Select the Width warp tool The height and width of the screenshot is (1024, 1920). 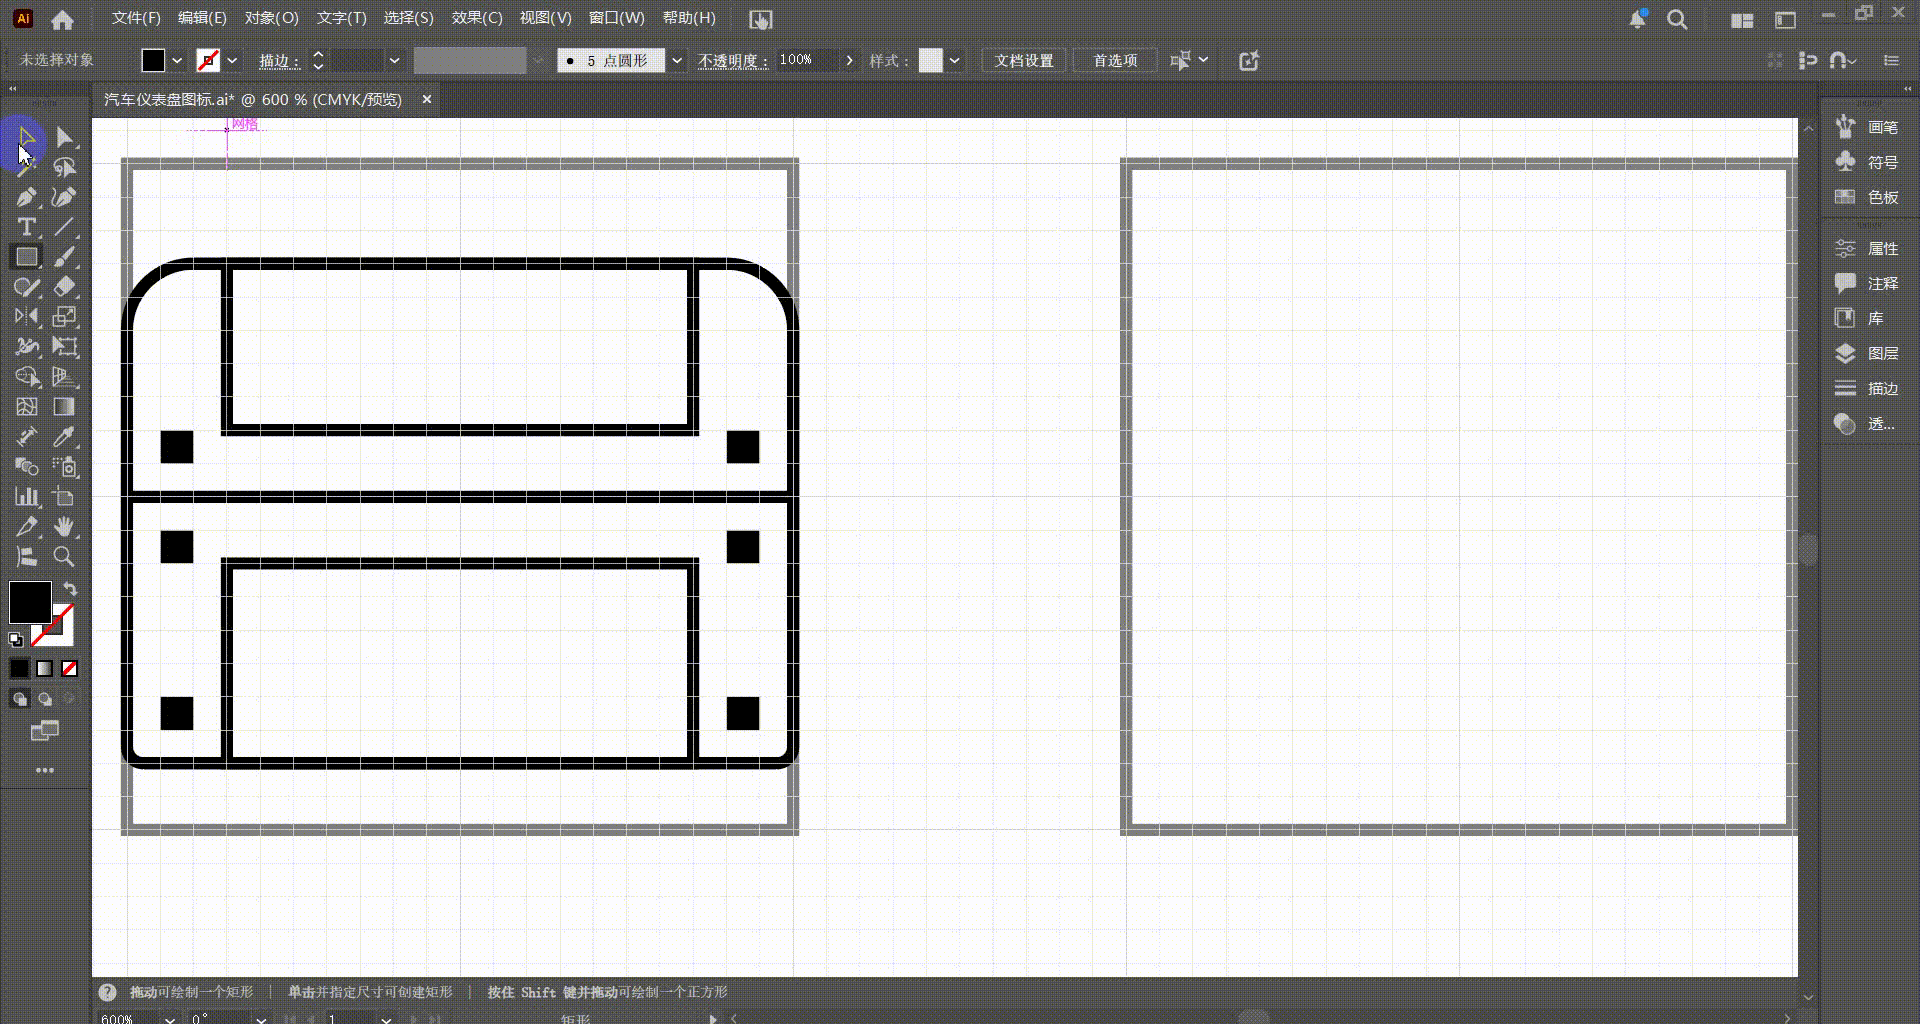(x=26, y=347)
